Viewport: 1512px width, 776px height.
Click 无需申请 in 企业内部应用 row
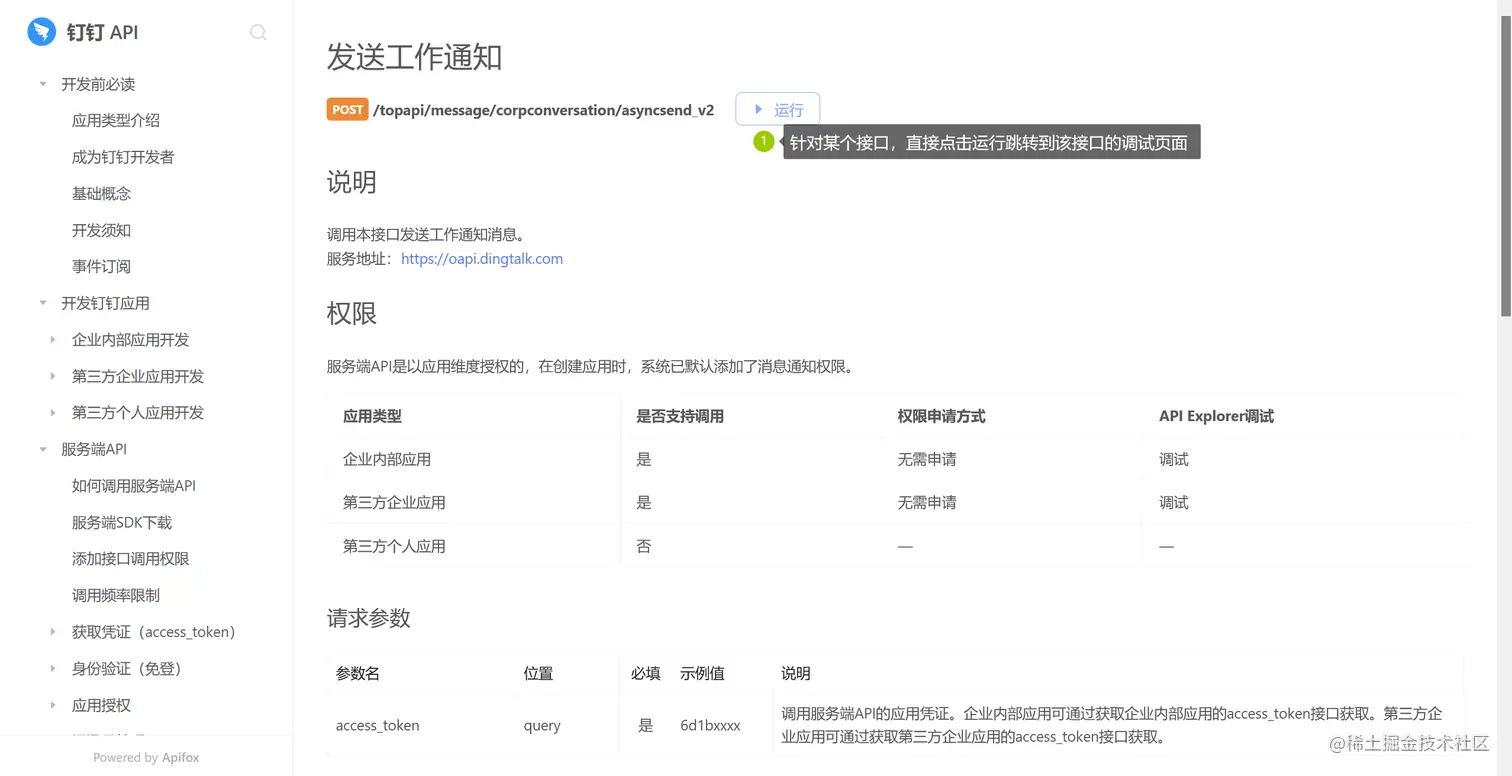(x=926, y=460)
